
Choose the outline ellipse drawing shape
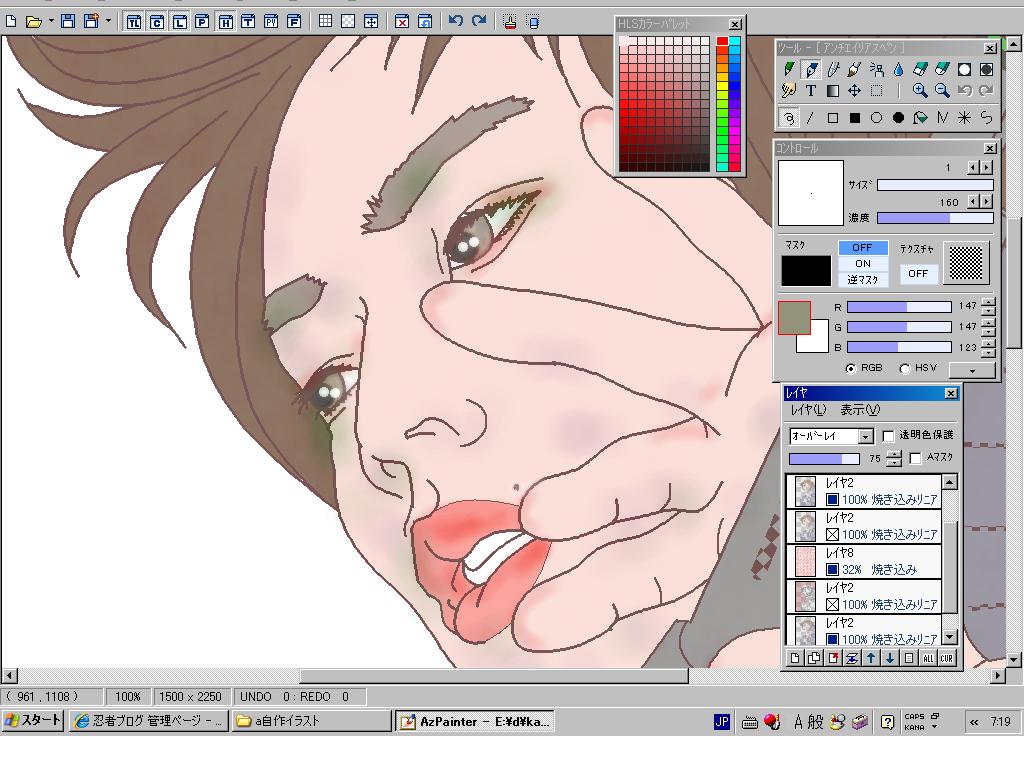tap(876, 118)
